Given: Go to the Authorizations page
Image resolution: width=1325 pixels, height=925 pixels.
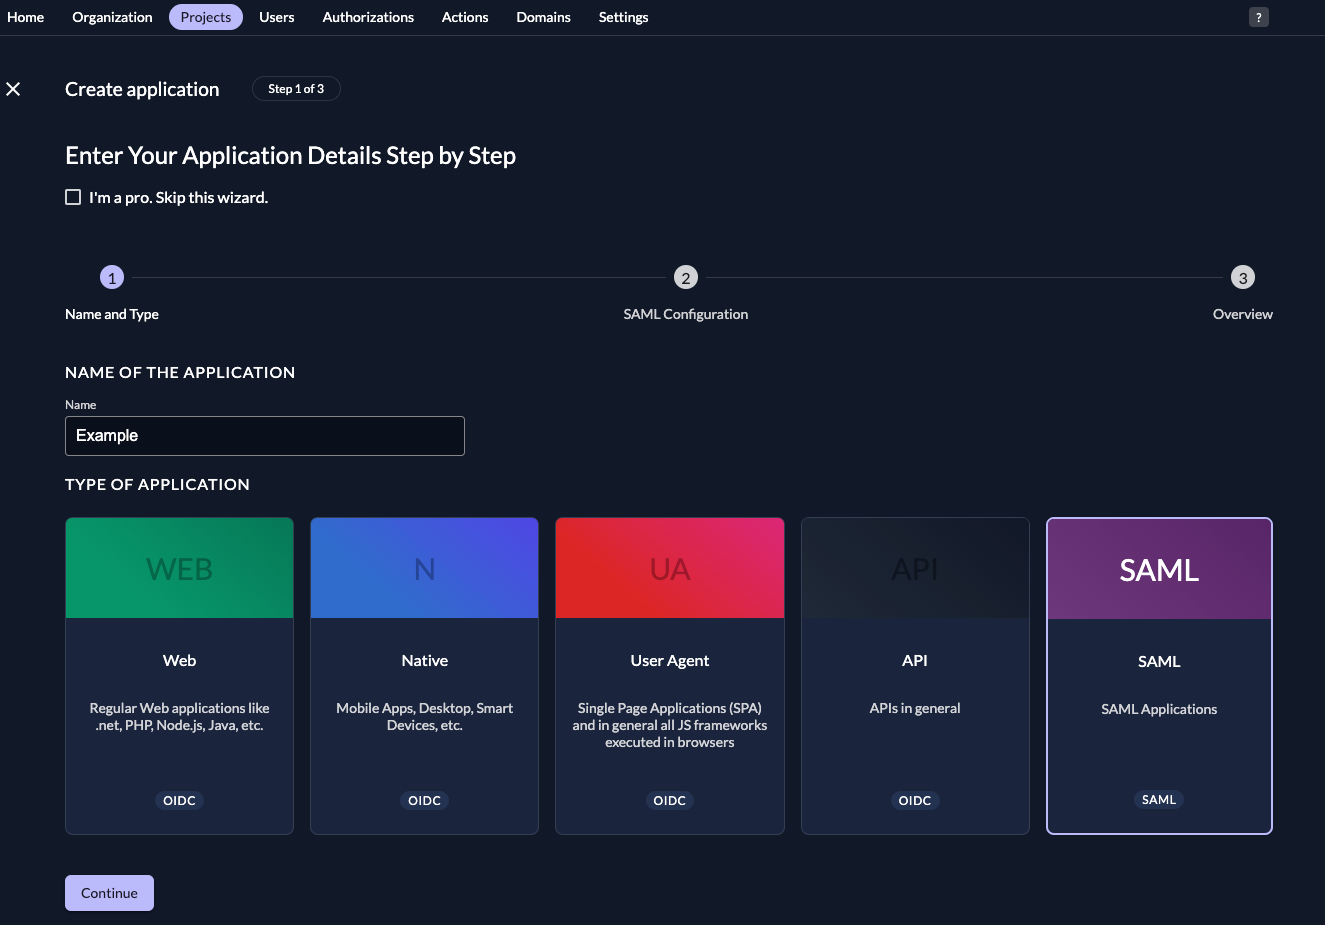Looking at the screenshot, I should point(368,17).
